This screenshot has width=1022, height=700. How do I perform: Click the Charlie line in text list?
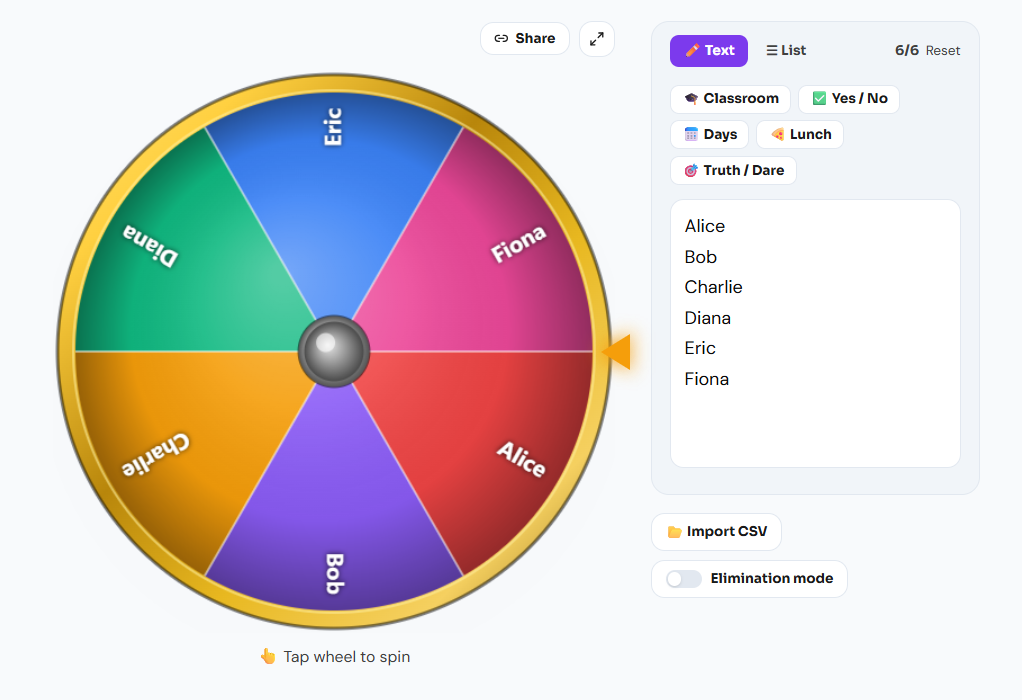[x=713, y=287]
